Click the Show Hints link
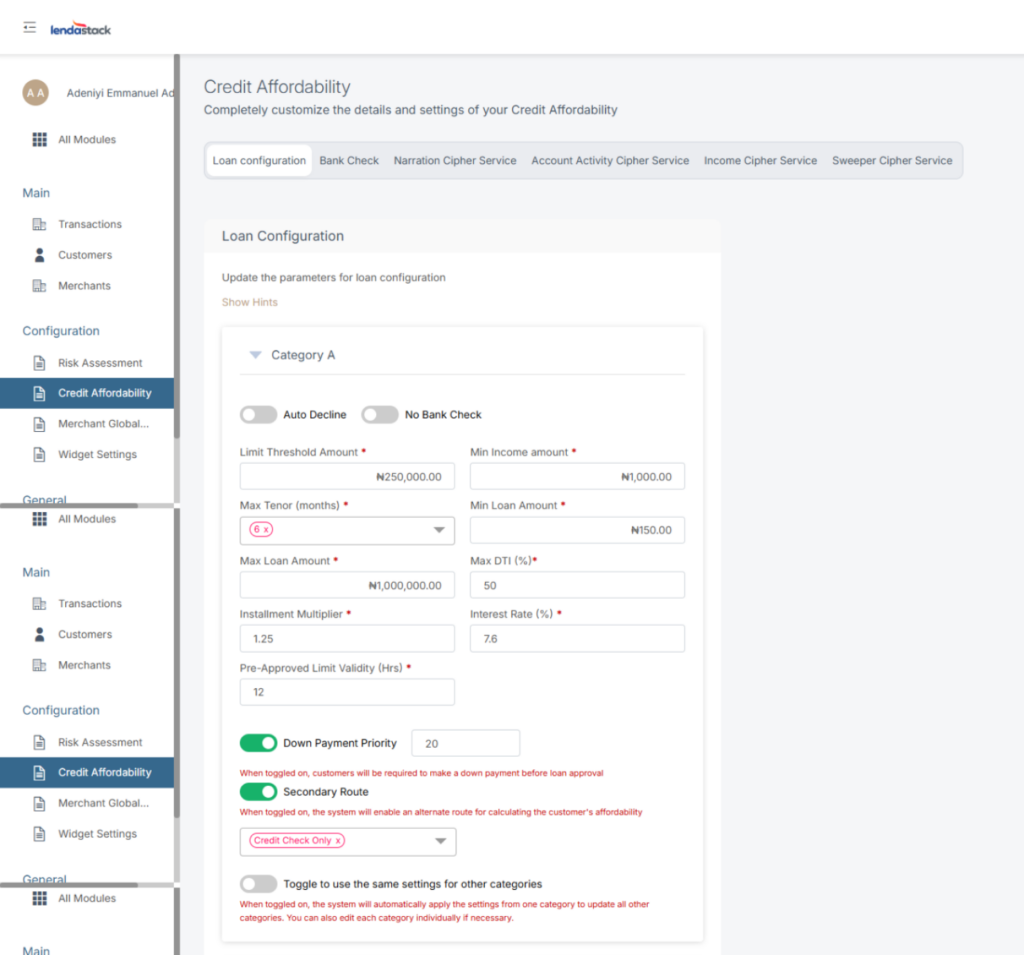 249,302
